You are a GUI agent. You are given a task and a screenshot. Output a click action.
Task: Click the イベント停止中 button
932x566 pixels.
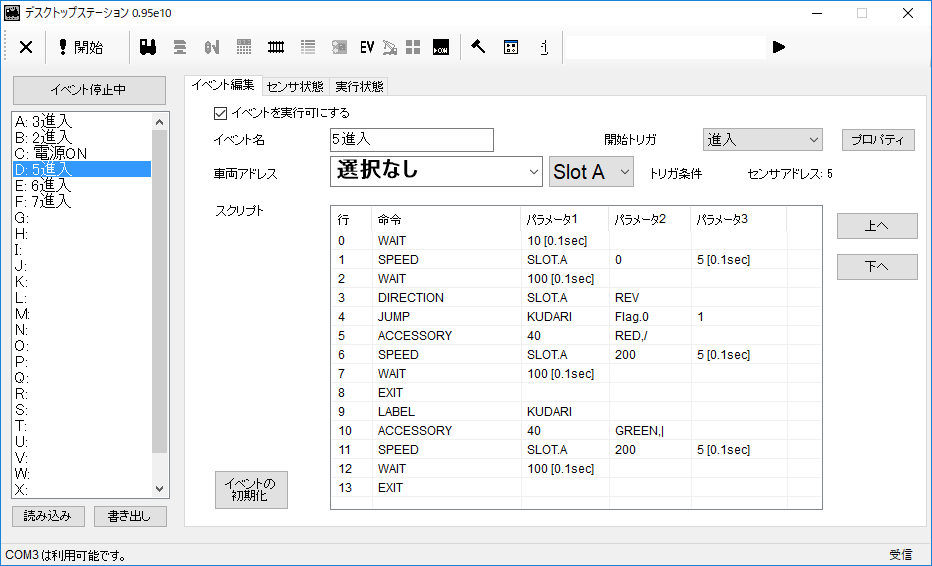[x=89, y=90]
